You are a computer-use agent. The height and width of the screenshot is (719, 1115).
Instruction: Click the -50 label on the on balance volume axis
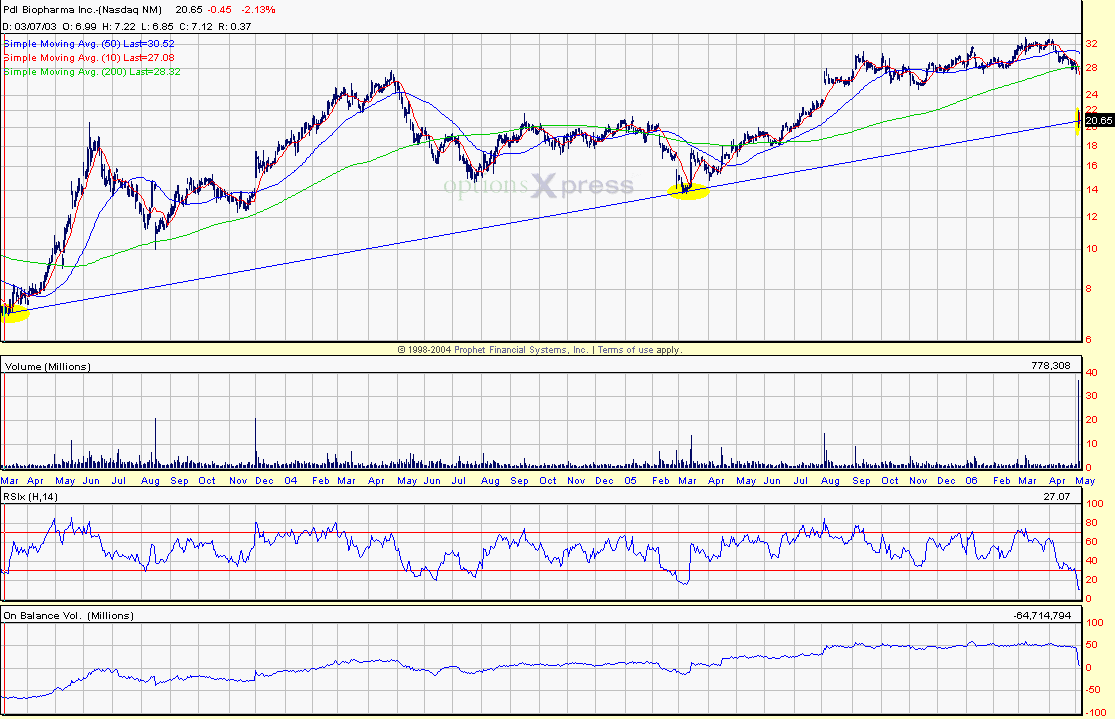click(1094, 690)
